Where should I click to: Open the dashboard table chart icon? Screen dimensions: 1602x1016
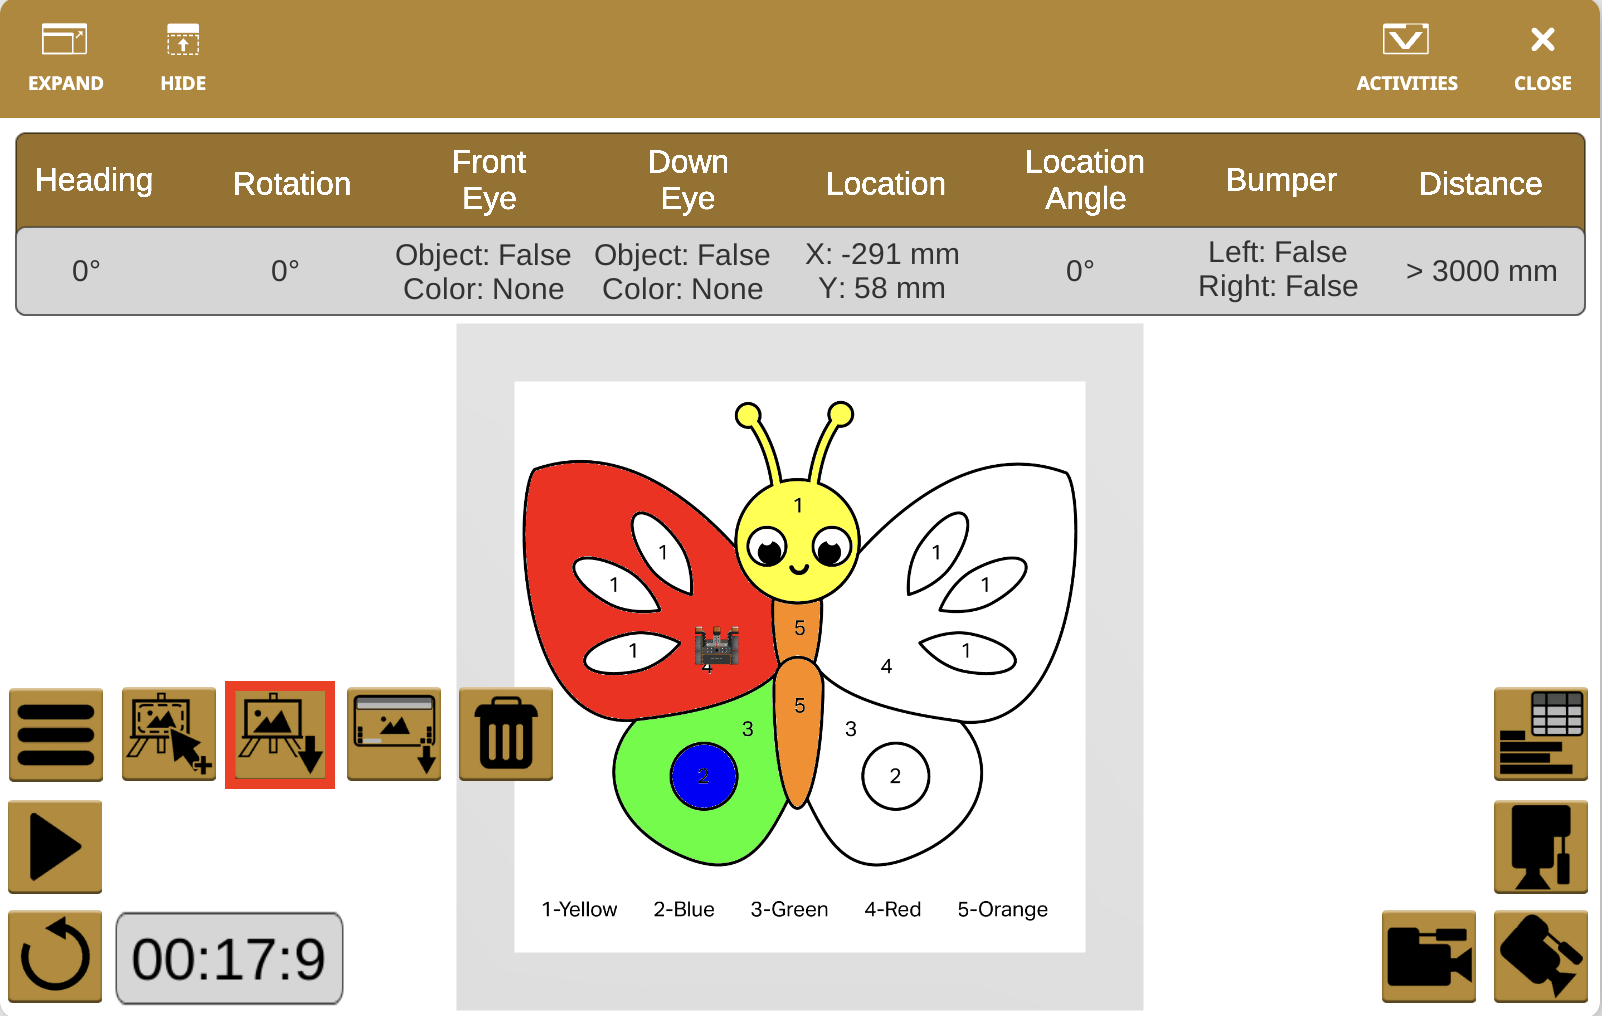[1540, 735]
